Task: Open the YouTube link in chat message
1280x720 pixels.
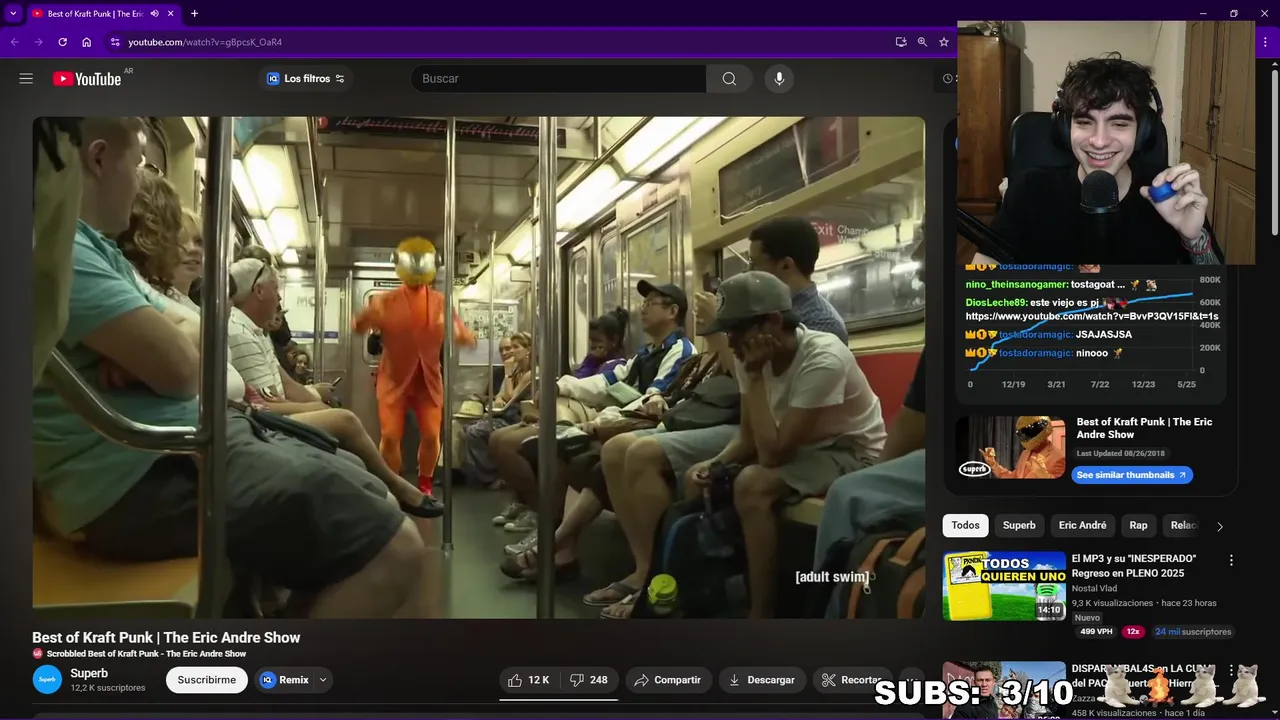Action: (1092, 316)
